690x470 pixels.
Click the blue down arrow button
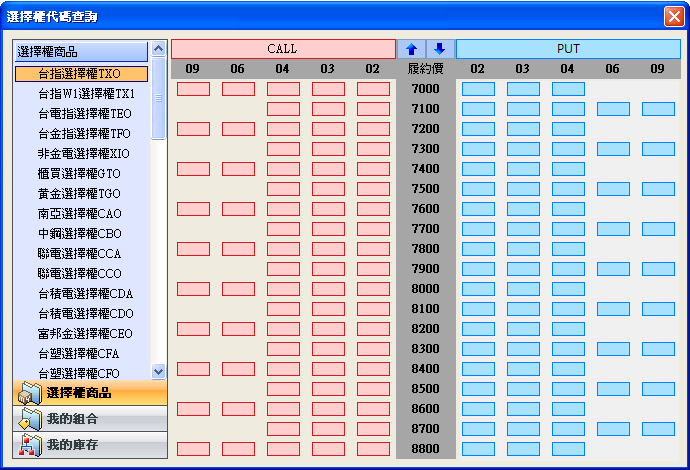pyautogui.click(x=440, y=49)
